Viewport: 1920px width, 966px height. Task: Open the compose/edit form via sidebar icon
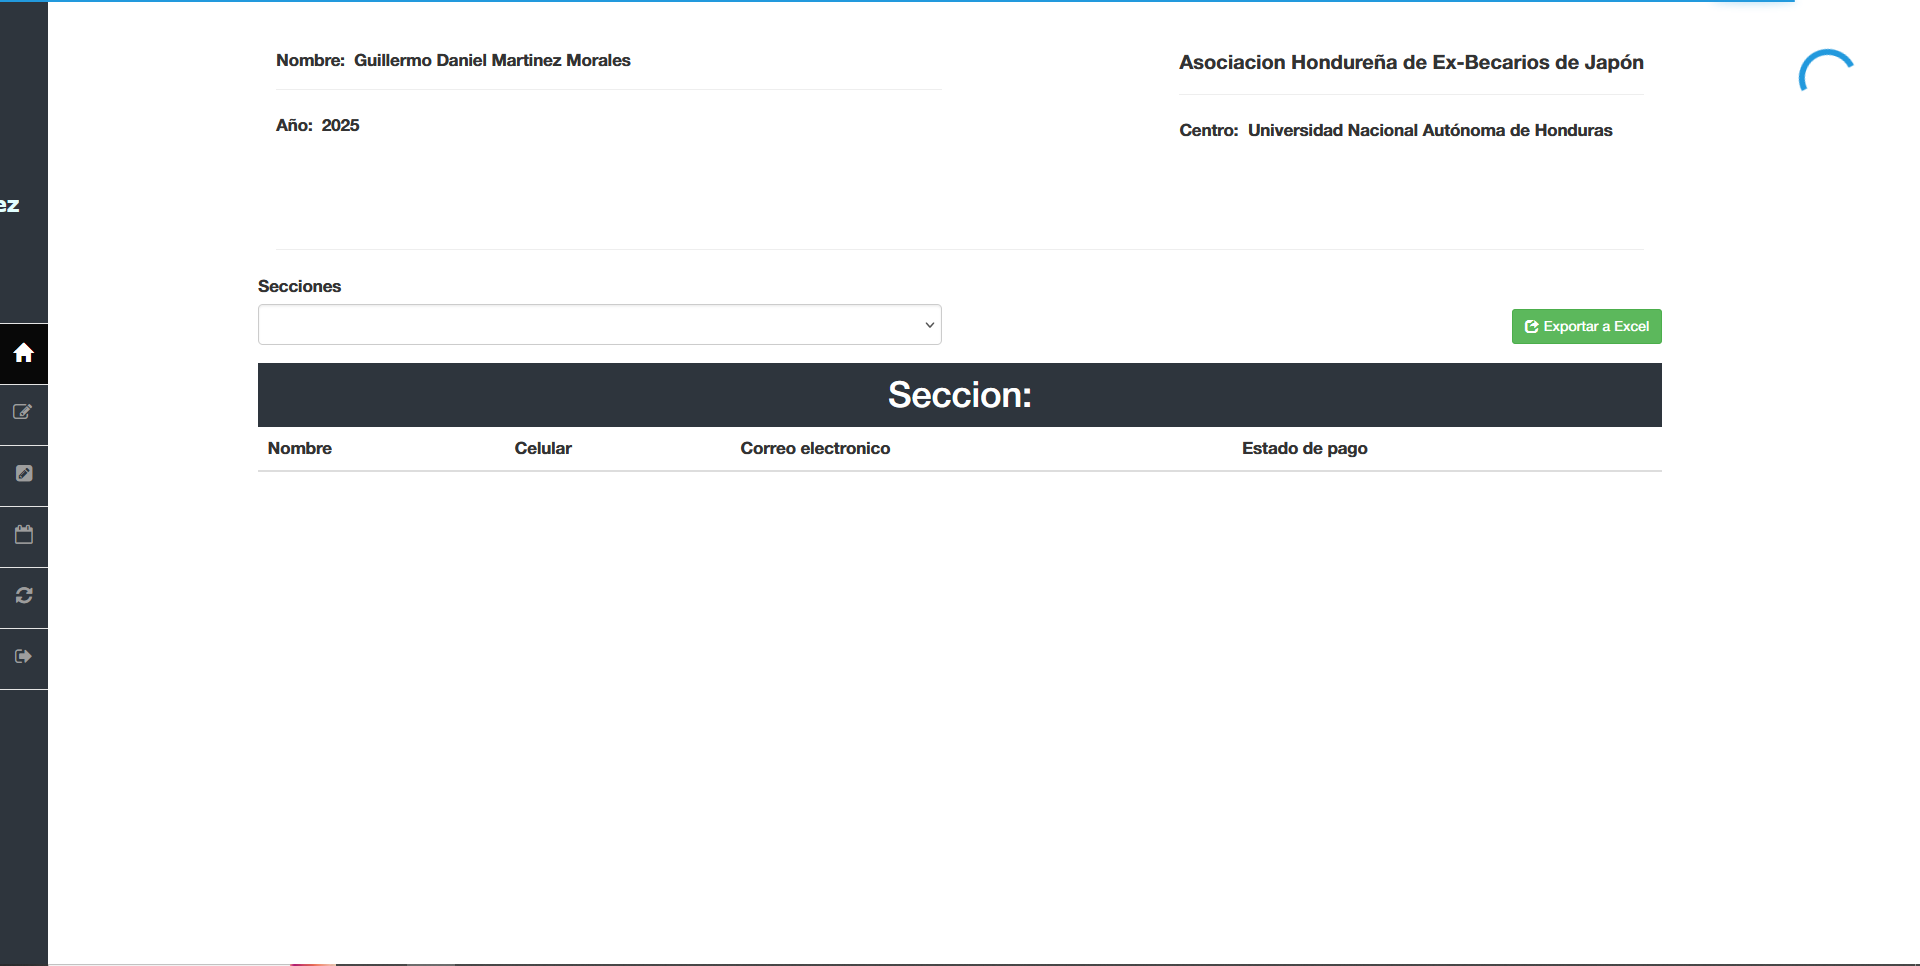coord(23,413)
